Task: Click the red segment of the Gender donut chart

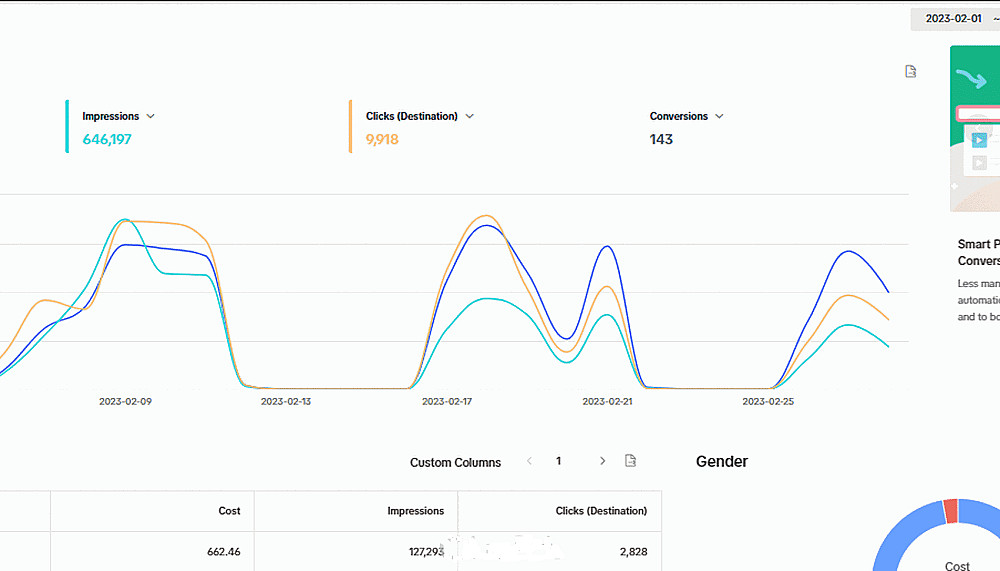Action: tap(951, 511)
